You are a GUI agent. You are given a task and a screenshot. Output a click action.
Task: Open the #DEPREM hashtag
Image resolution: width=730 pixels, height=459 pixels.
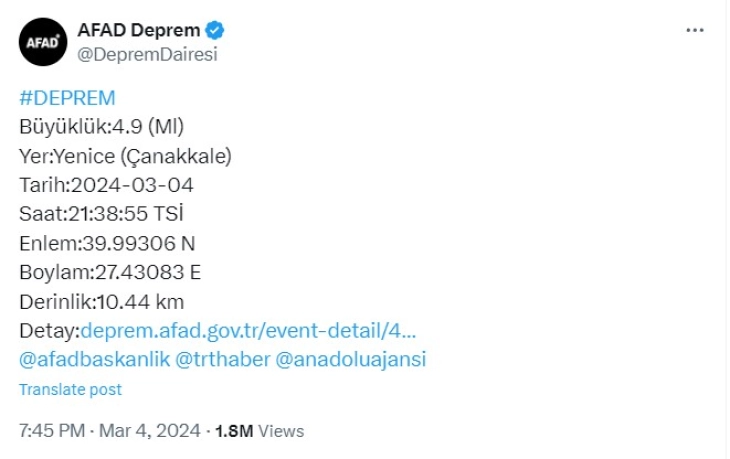pos(67,98)
